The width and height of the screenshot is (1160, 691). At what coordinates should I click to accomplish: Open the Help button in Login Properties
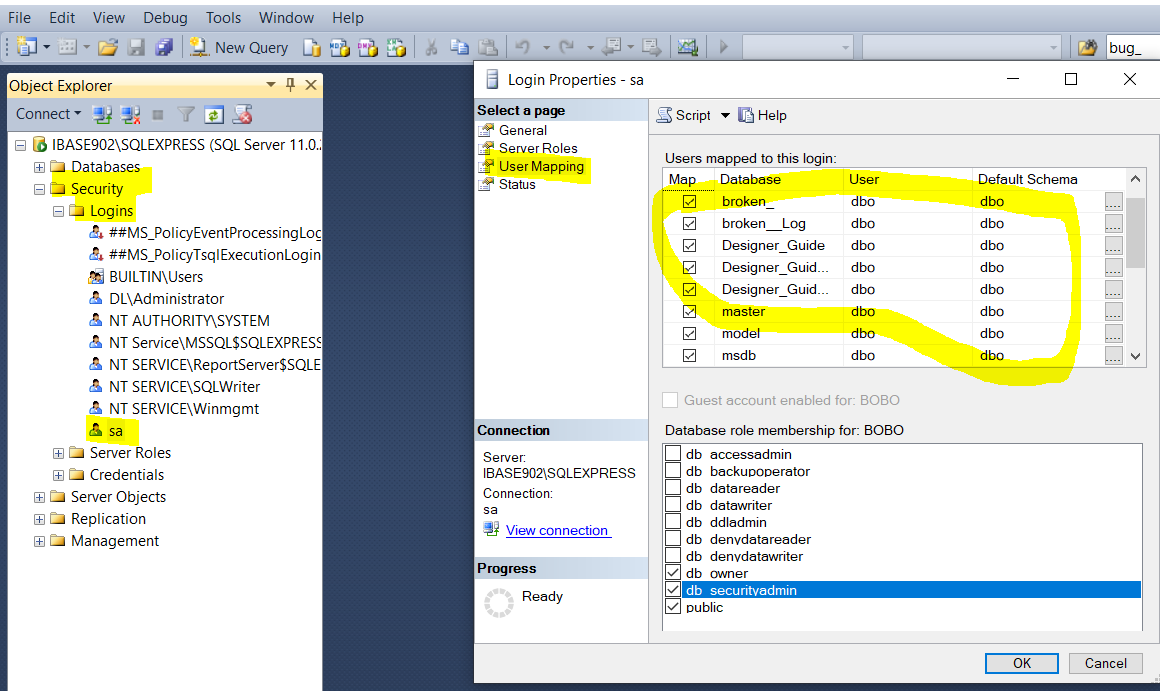click(762, 115)
